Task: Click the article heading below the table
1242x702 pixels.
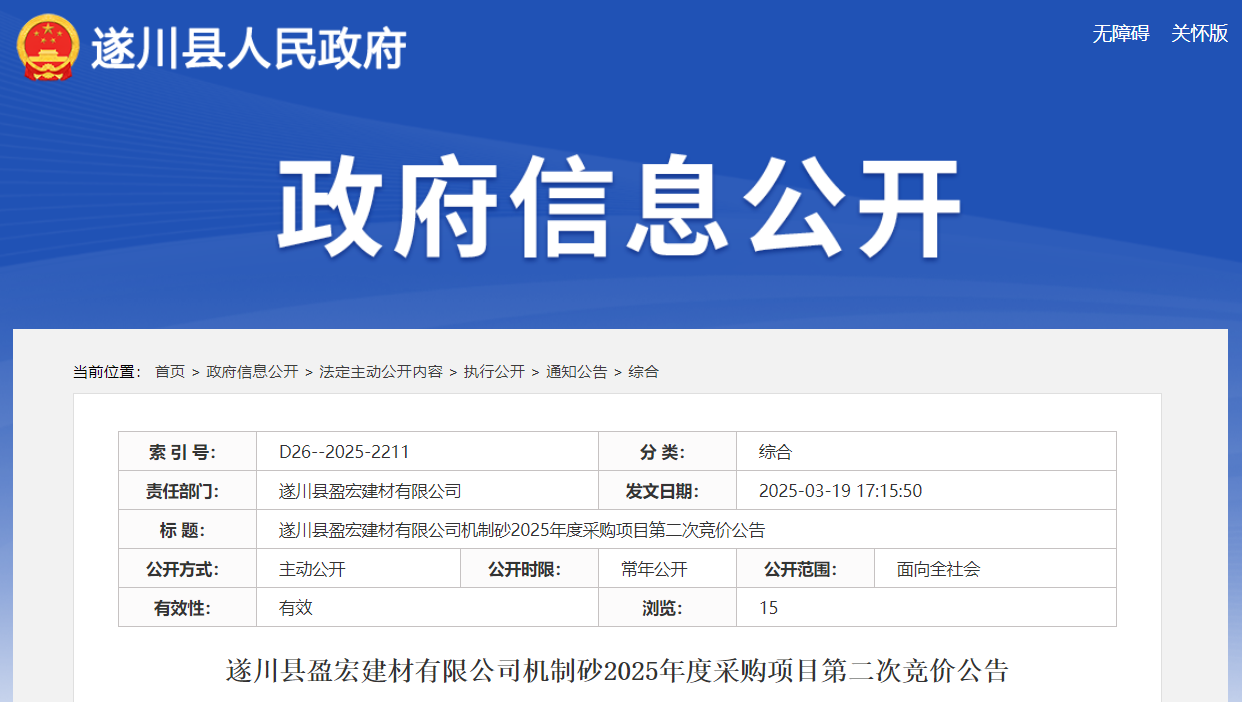Action: (x=617, y=670)
